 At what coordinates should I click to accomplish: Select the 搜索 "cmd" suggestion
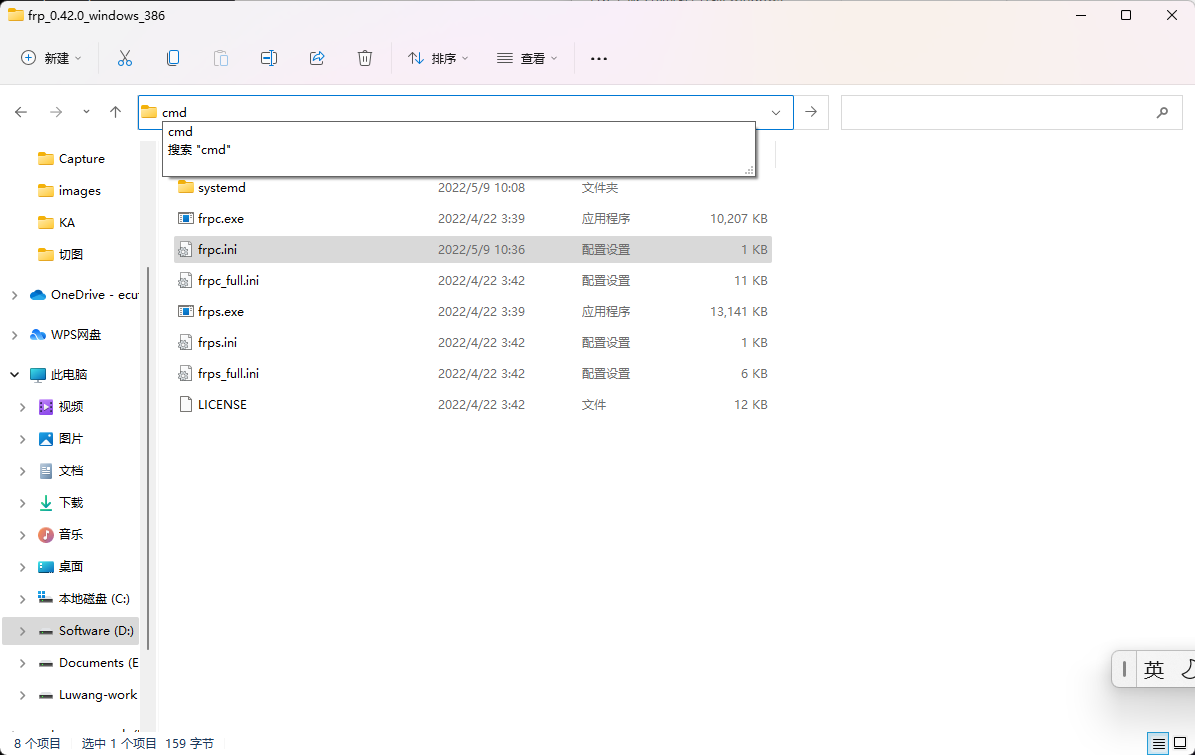coord(200,150)
